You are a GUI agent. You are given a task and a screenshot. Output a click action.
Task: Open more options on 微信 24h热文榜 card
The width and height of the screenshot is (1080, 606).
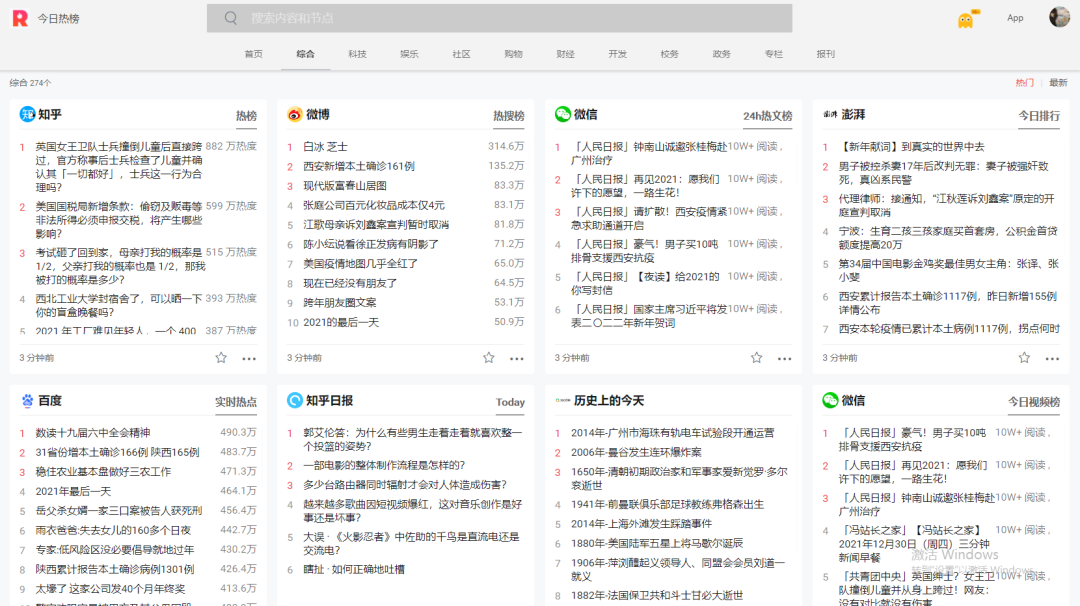point(785,358)
